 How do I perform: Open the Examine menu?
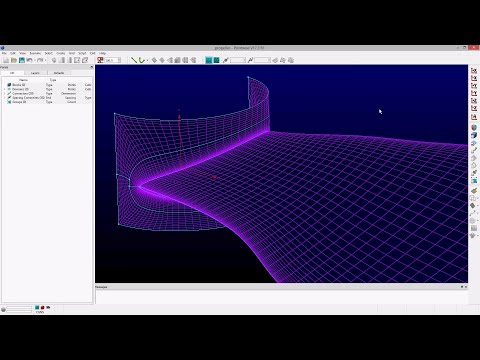(35, 53)
